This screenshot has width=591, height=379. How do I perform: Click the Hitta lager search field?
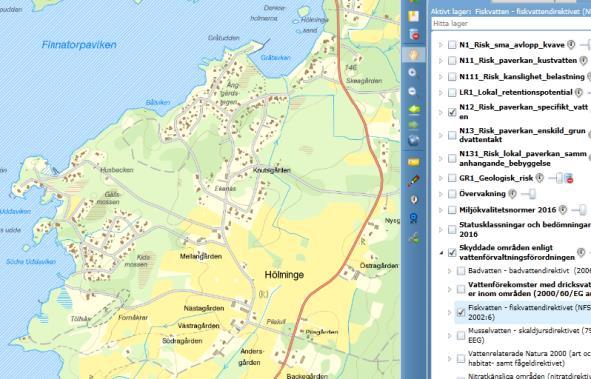coord(511,23)
